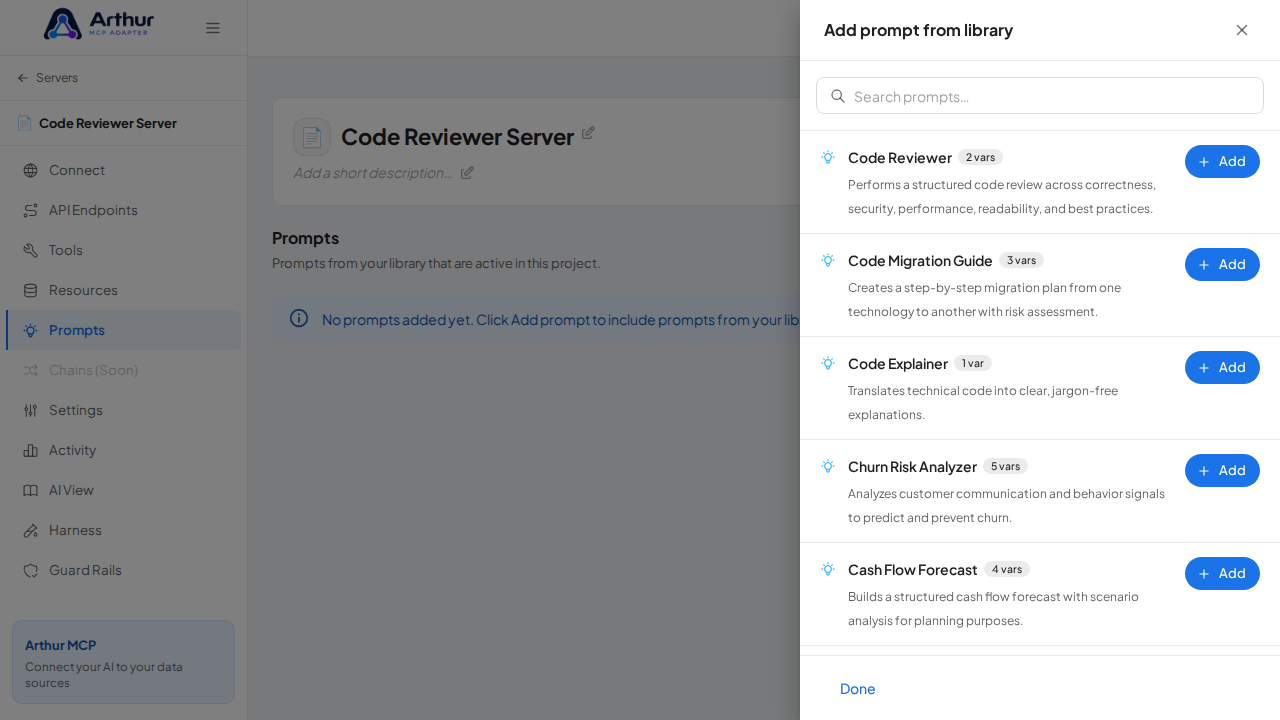Click the Code Migration Guide lightbulb icon

[x=828, y=260]
